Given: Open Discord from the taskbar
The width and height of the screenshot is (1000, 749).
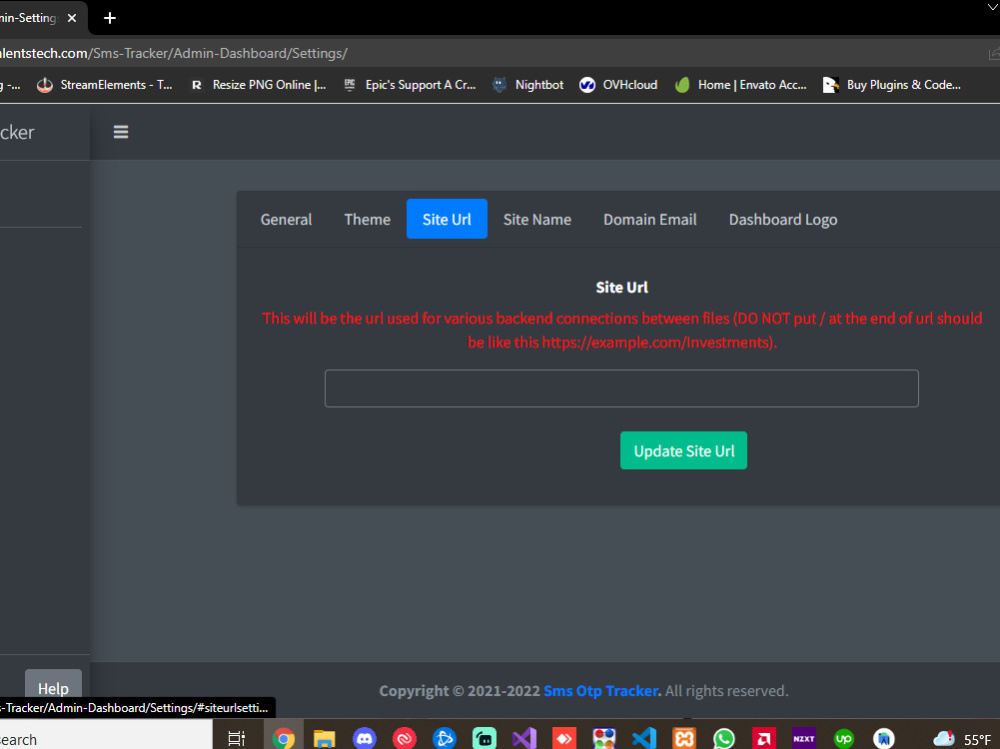Looking at the screenshot, I should click(x=364, y=739).
